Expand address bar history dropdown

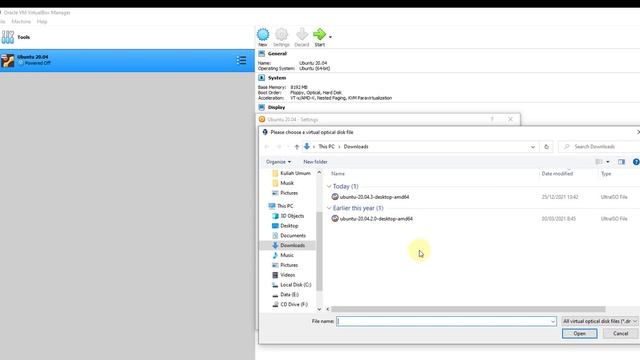click(533, 147)
